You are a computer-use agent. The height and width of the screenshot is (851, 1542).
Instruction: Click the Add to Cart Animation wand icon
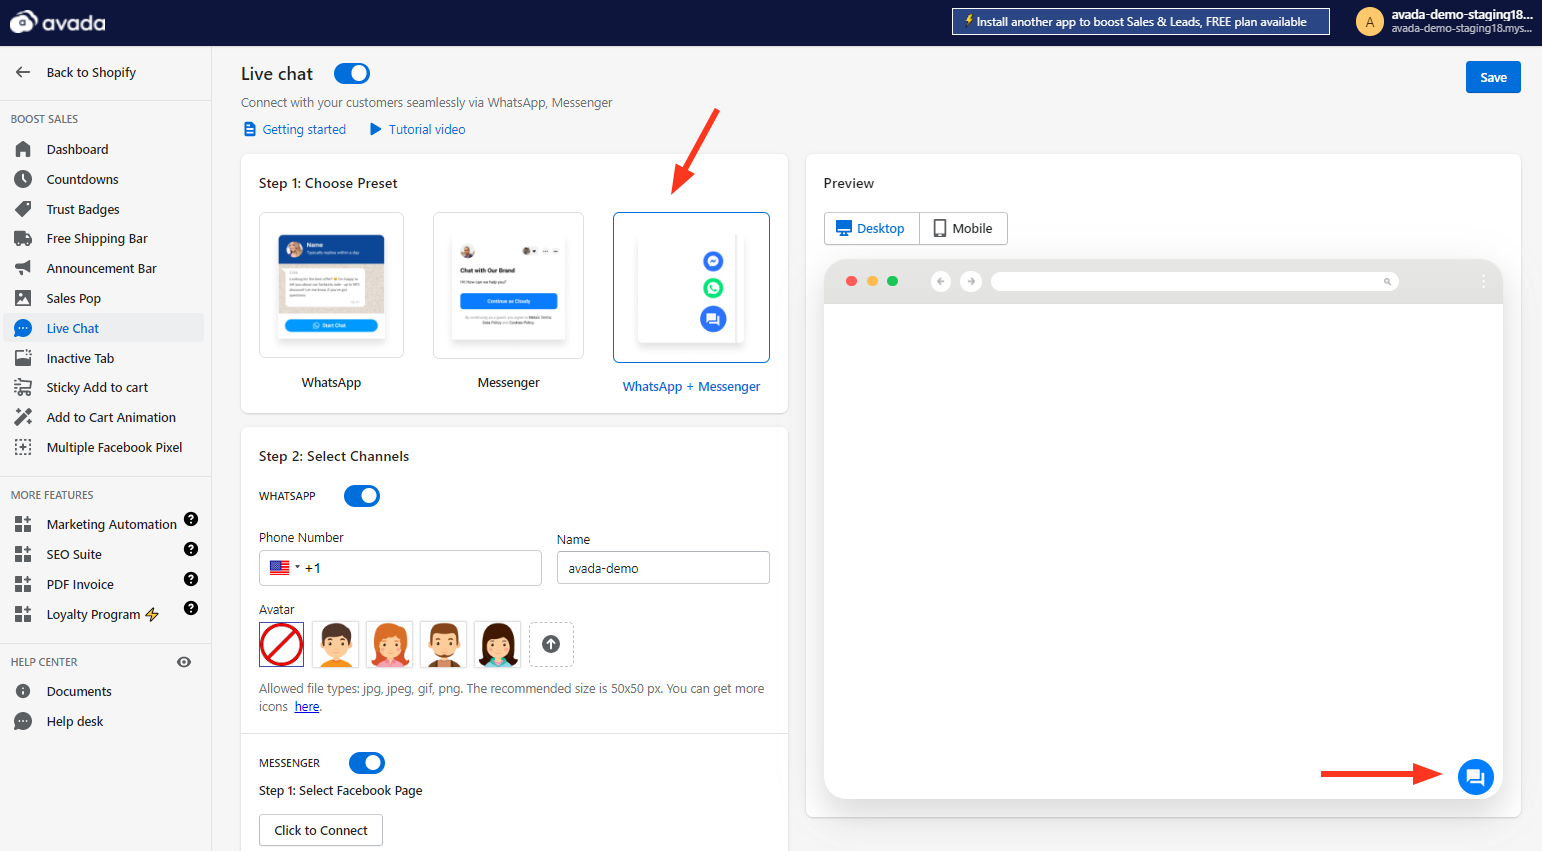pos(23,417)
